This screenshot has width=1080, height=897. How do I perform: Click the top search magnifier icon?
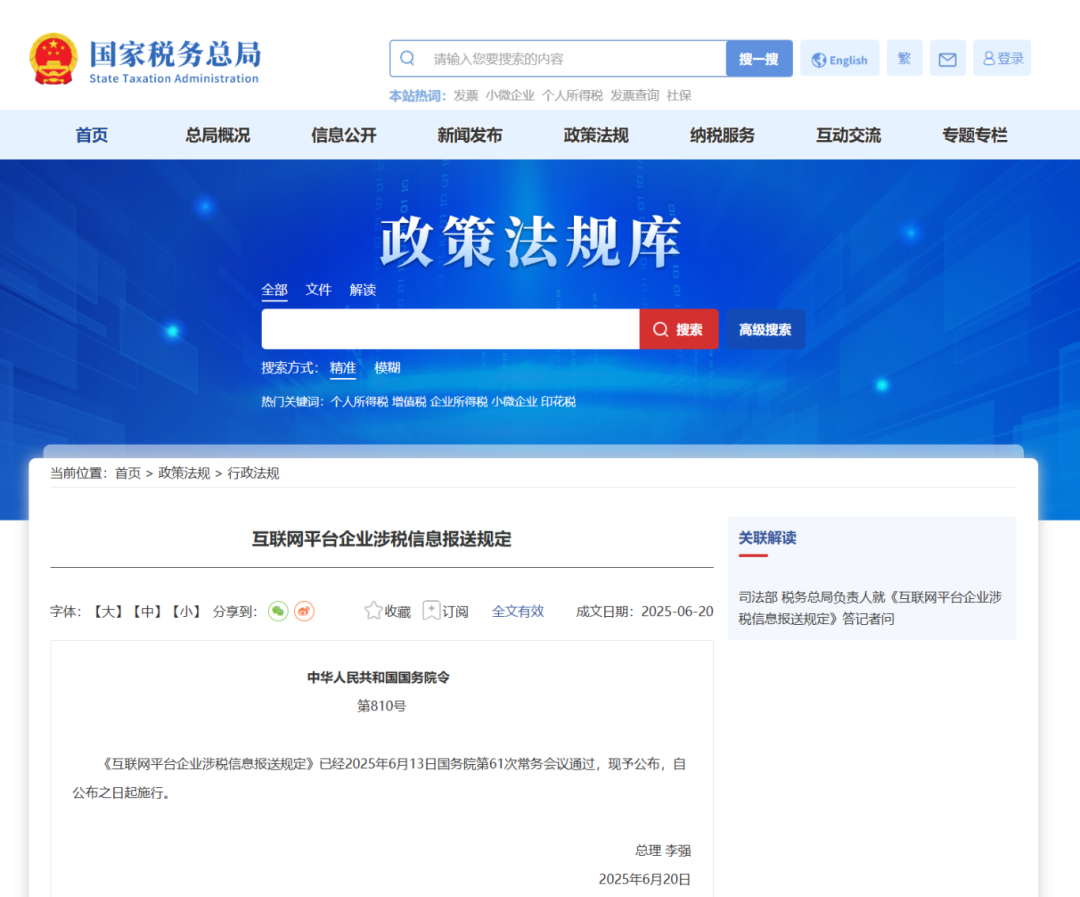pyautogui.click(x=407, y=58)
